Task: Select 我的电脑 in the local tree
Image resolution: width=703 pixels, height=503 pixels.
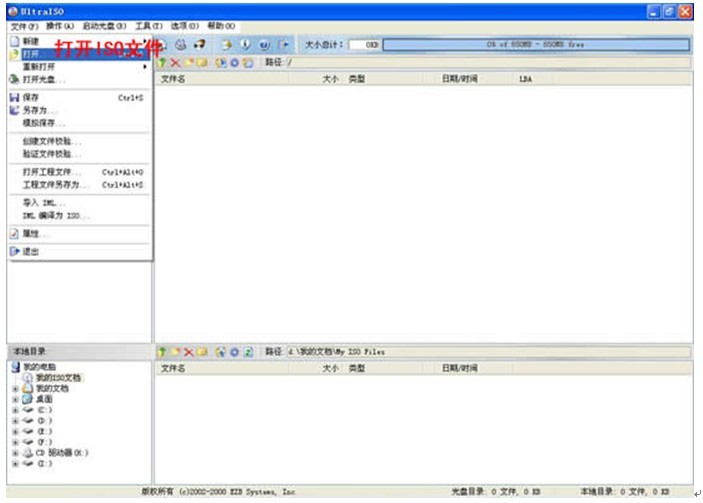Action: [x=39, y=367]
